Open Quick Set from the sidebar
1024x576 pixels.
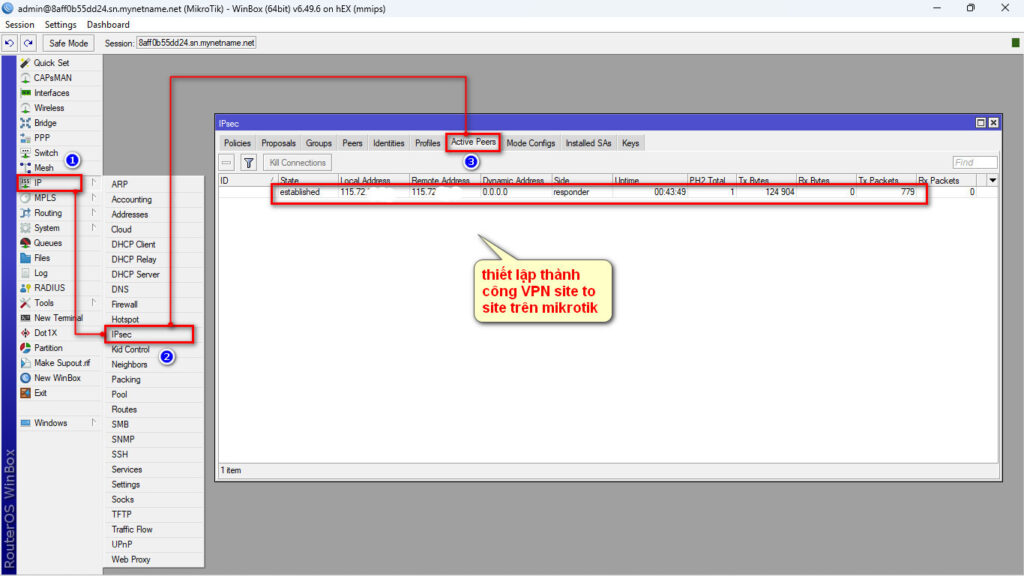[51, 63]
